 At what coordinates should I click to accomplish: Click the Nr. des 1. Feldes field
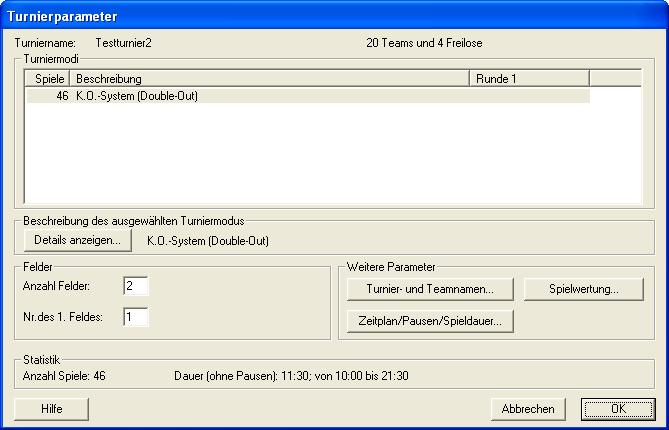click(135, 317)
